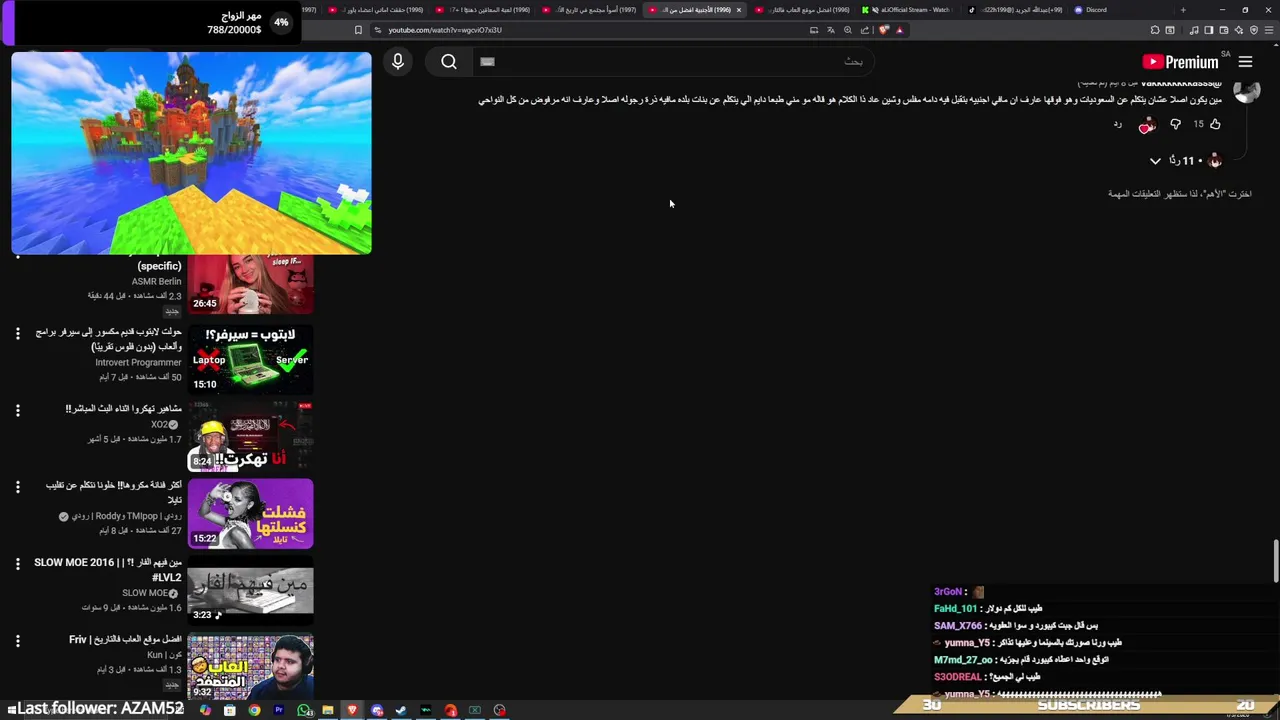Open options menu for the Roddy video

point(17,487)
